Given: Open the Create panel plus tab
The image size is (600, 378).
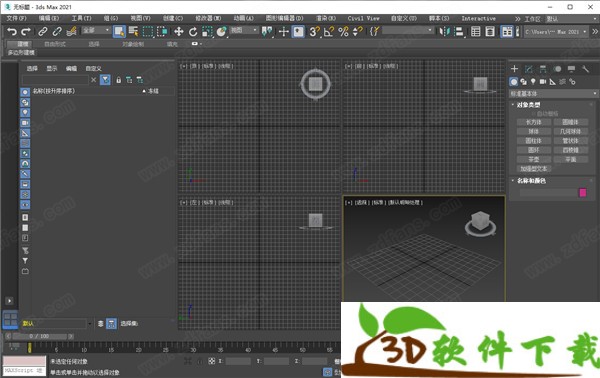Looking at the screenshot, I should point(514,69).
